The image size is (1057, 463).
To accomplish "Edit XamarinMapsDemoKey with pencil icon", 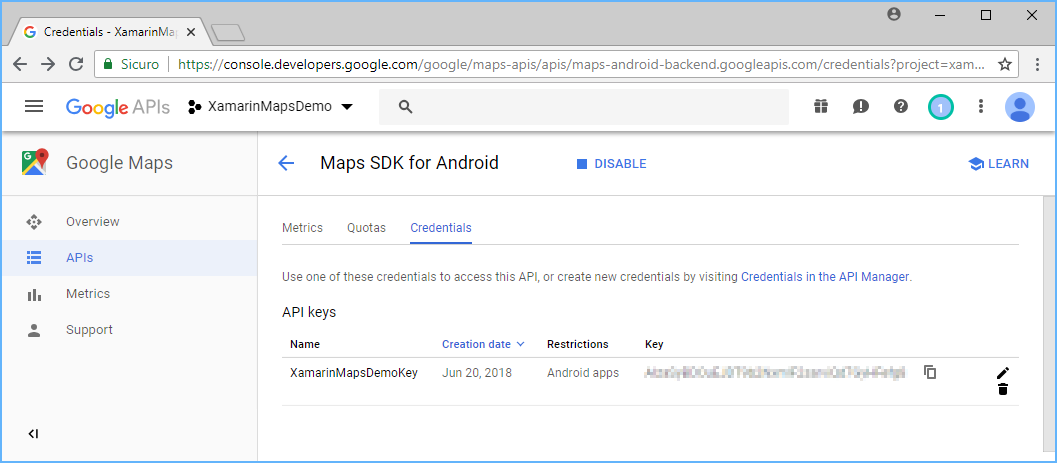I will click(x=1002, y=373).
